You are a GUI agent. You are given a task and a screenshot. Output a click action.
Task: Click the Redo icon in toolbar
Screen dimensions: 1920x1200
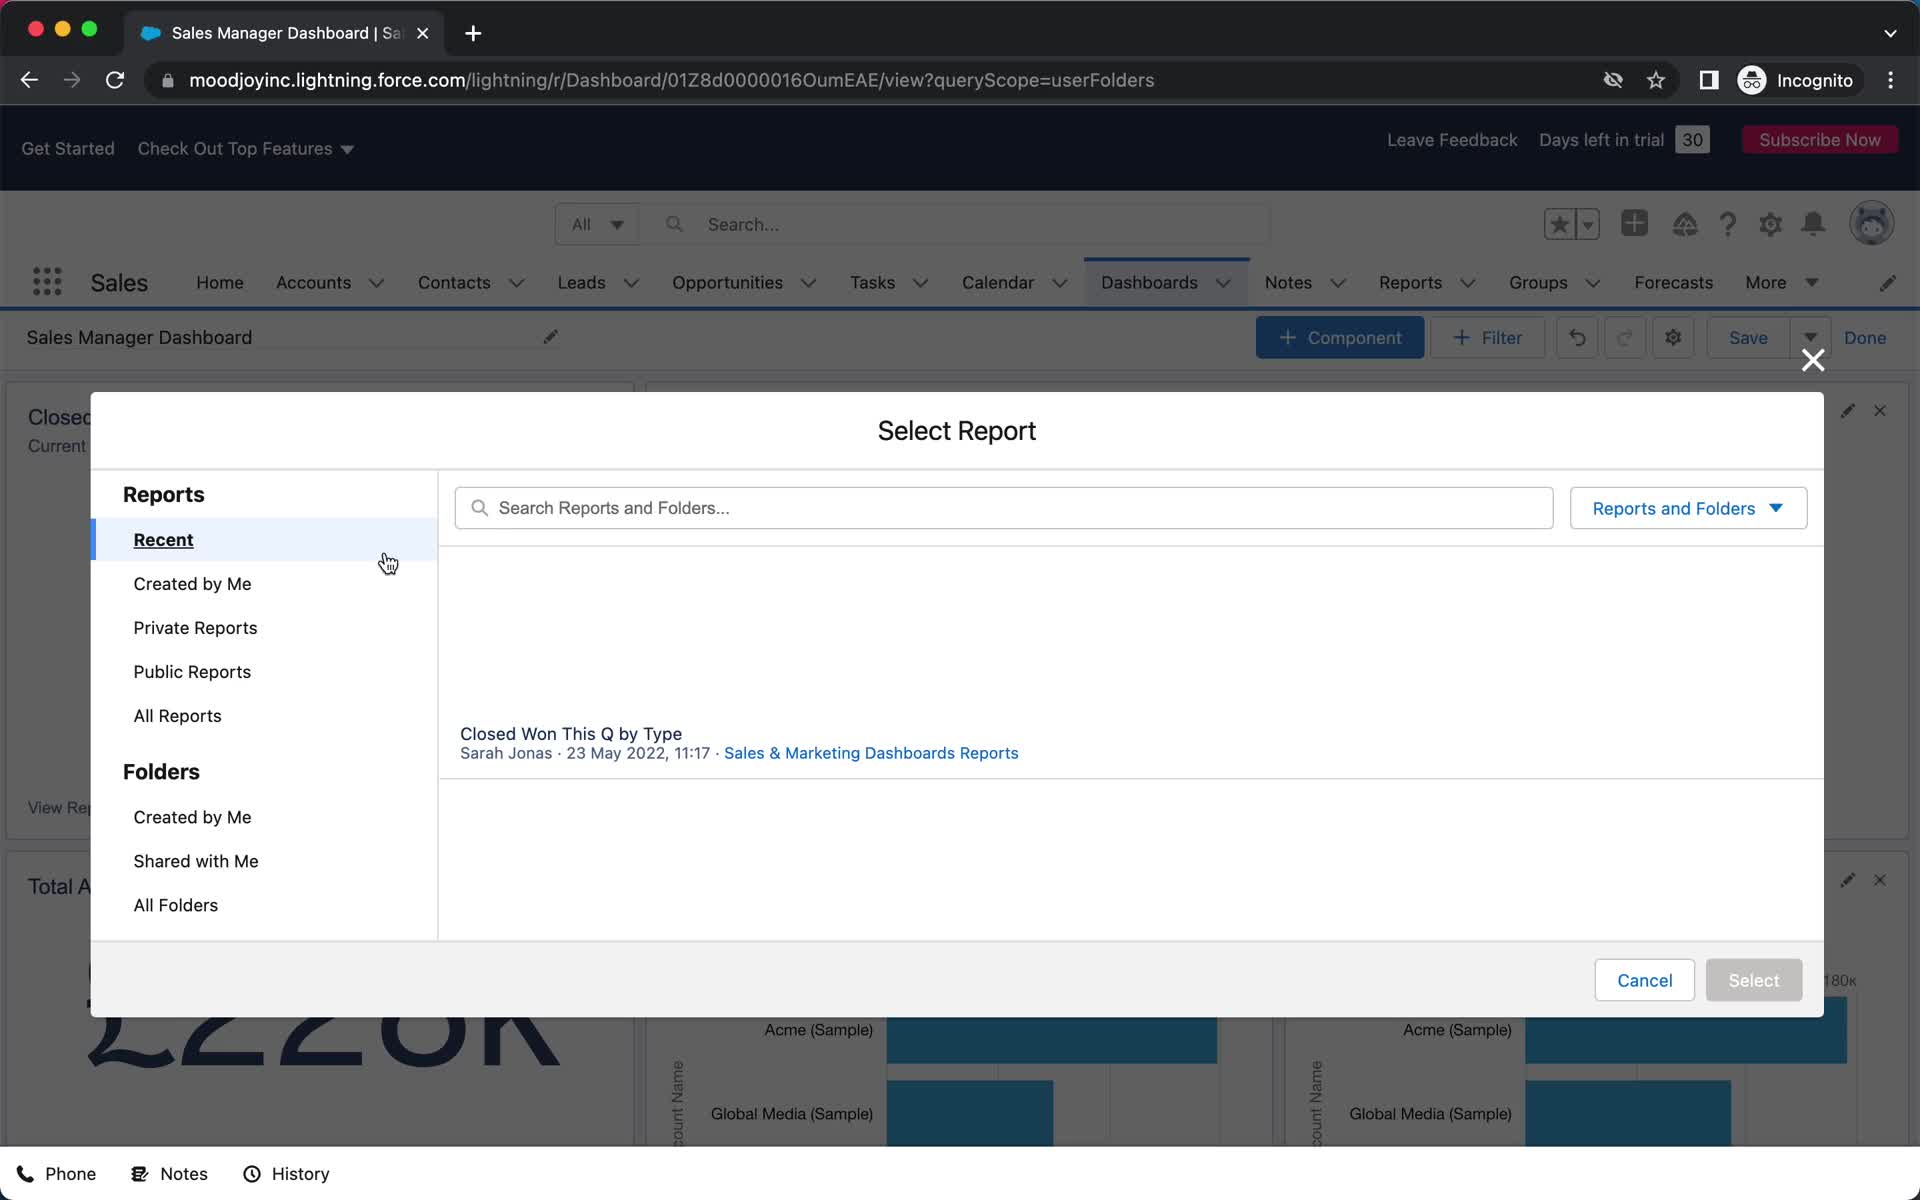click(1624, 337)
